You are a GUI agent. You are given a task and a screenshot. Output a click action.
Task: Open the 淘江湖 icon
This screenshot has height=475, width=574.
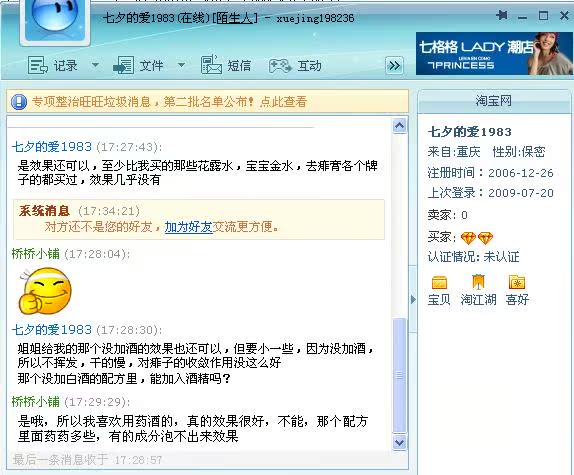point(478,282)
